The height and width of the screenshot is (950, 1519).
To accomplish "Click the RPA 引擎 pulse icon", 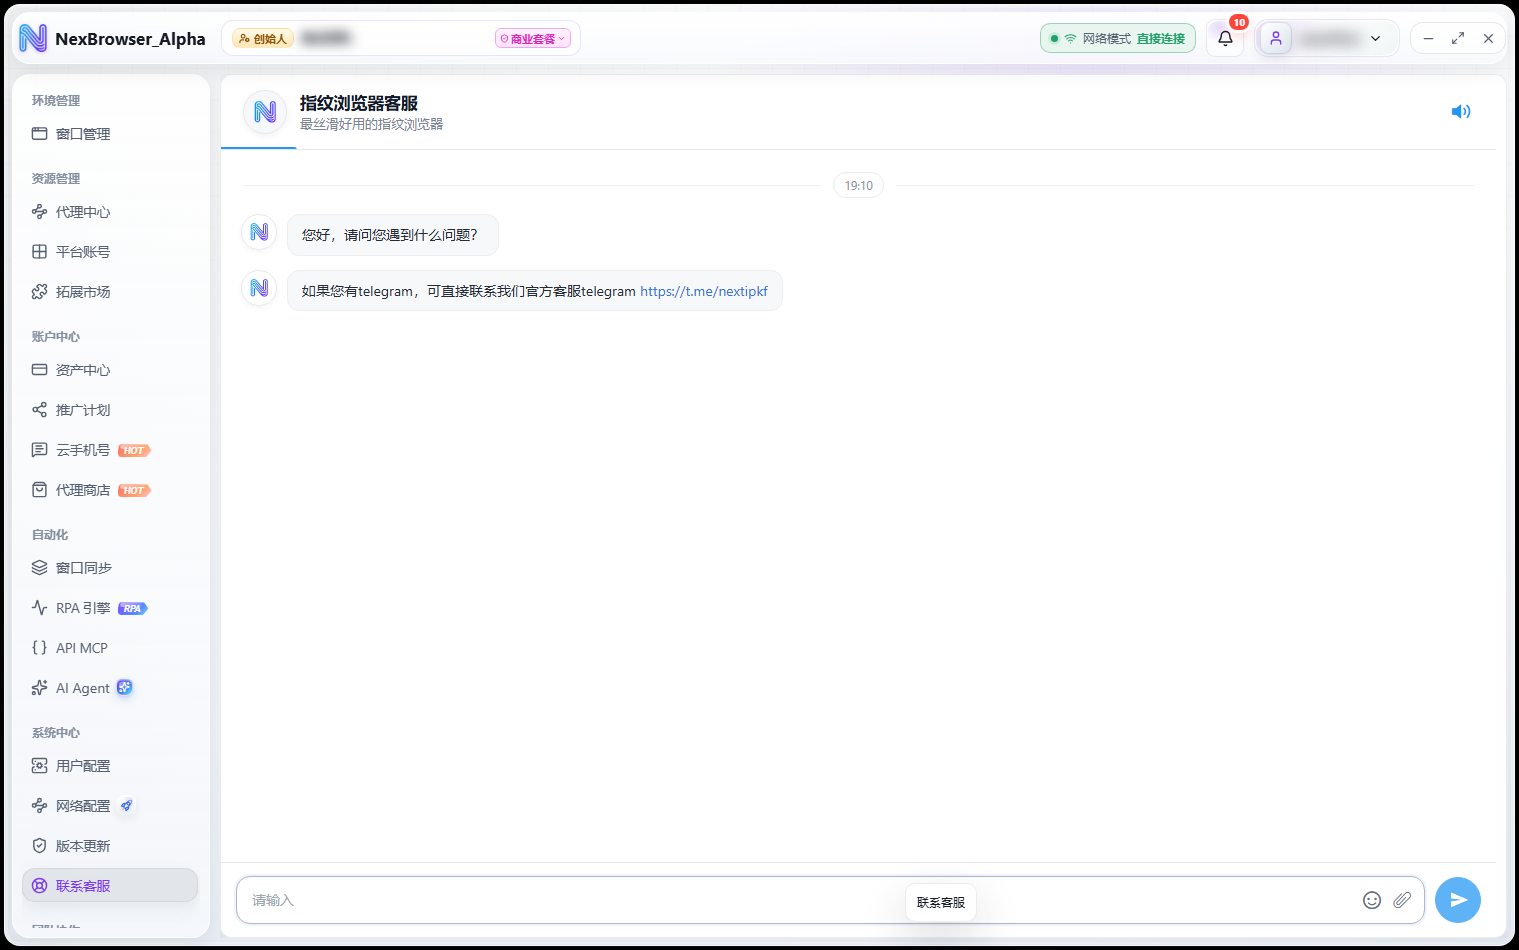I will [39, 608].
